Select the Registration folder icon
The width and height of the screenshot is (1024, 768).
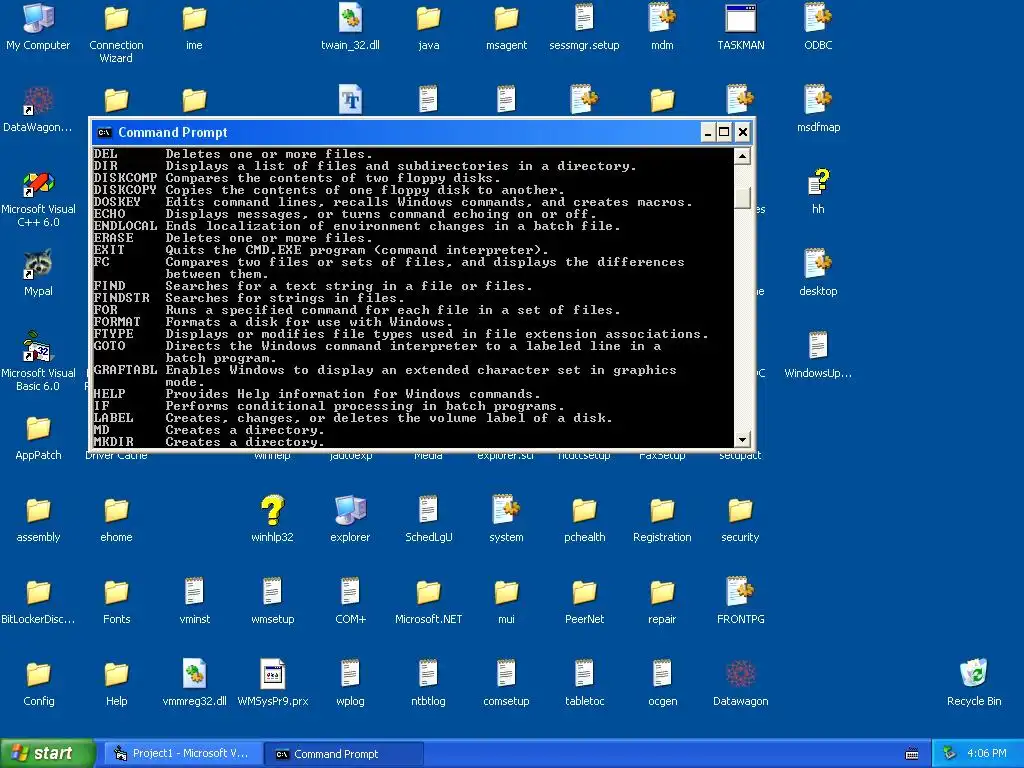coord(662,511)
